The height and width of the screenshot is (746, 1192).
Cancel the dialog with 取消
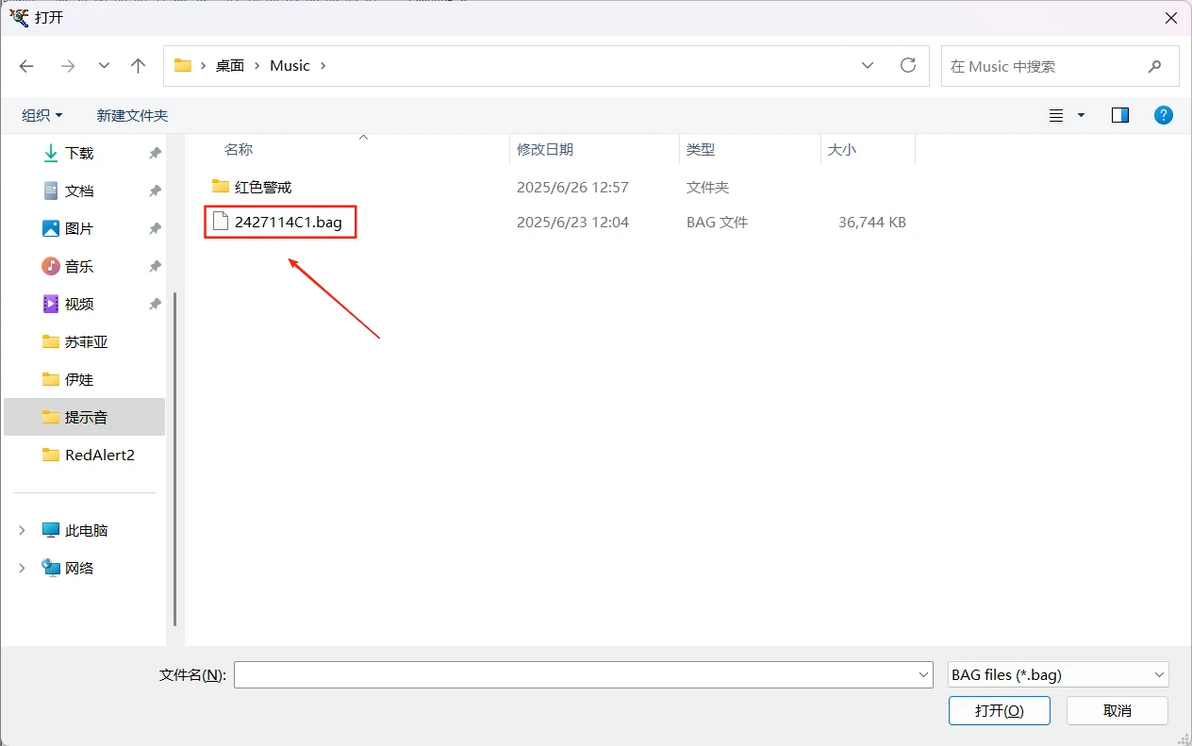[x=1117, y=710]
